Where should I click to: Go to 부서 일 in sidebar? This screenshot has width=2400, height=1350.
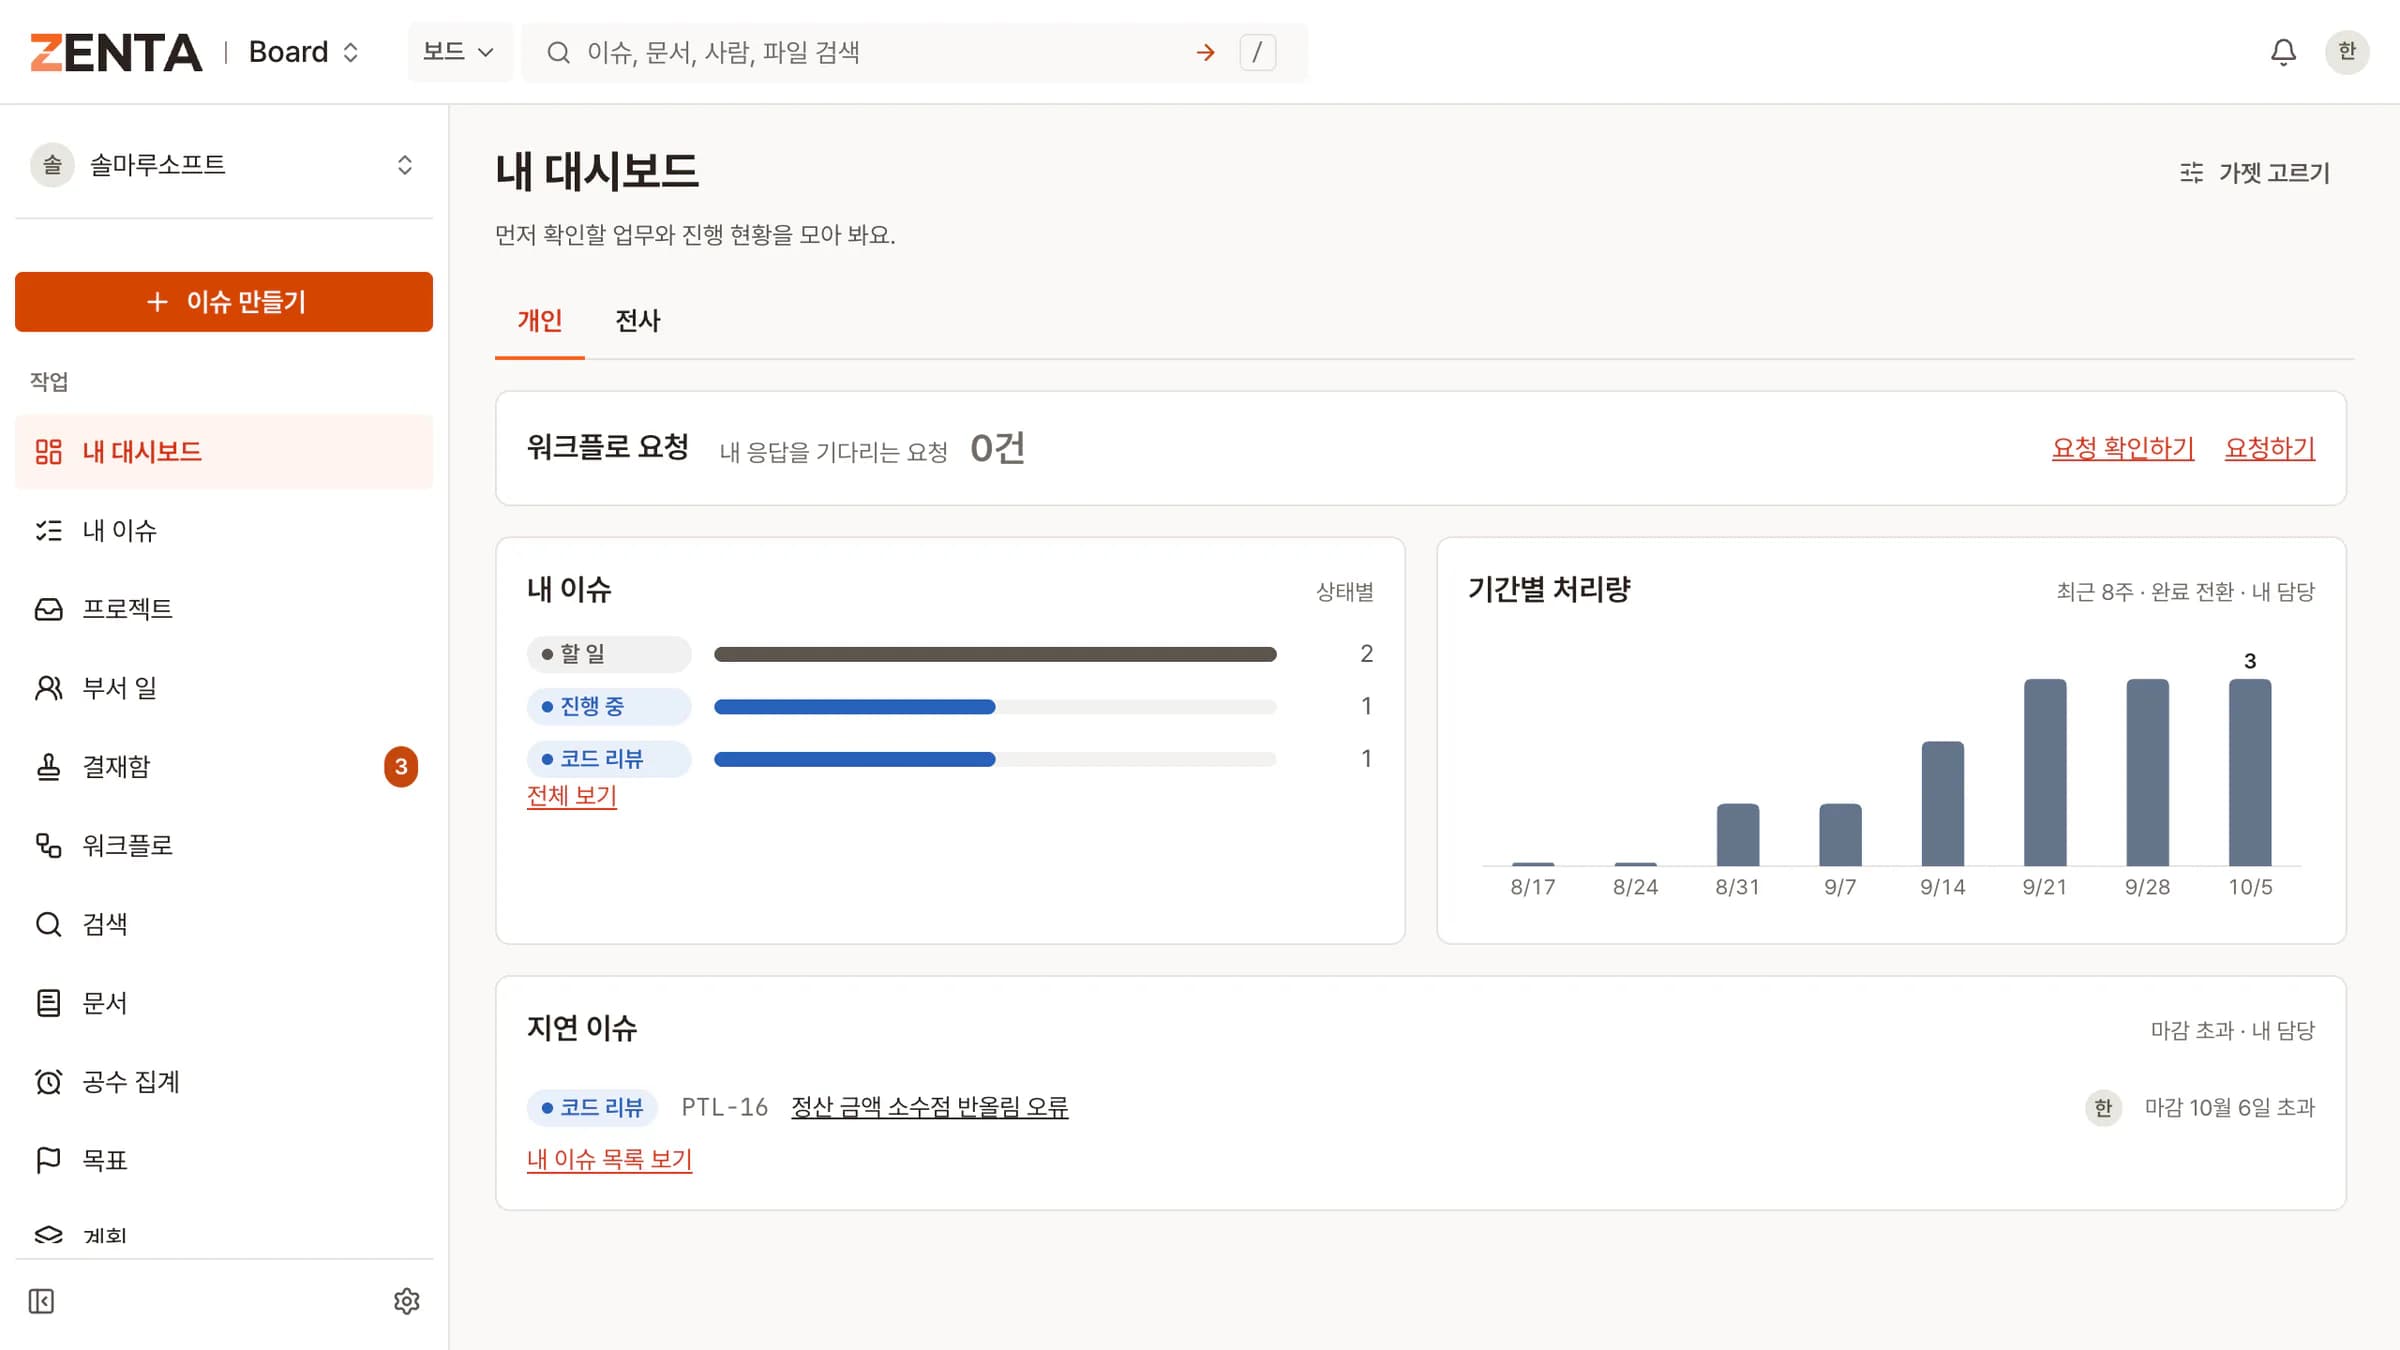click(224, 688)
